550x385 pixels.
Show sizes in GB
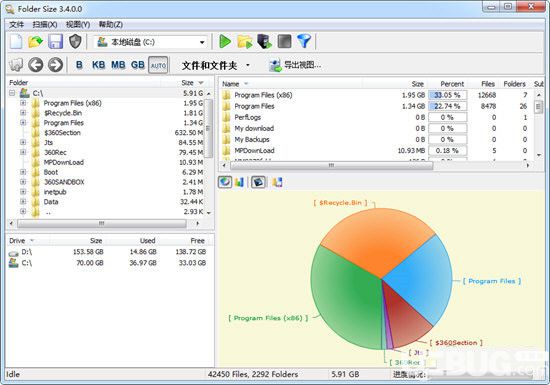tap(138, 65)
